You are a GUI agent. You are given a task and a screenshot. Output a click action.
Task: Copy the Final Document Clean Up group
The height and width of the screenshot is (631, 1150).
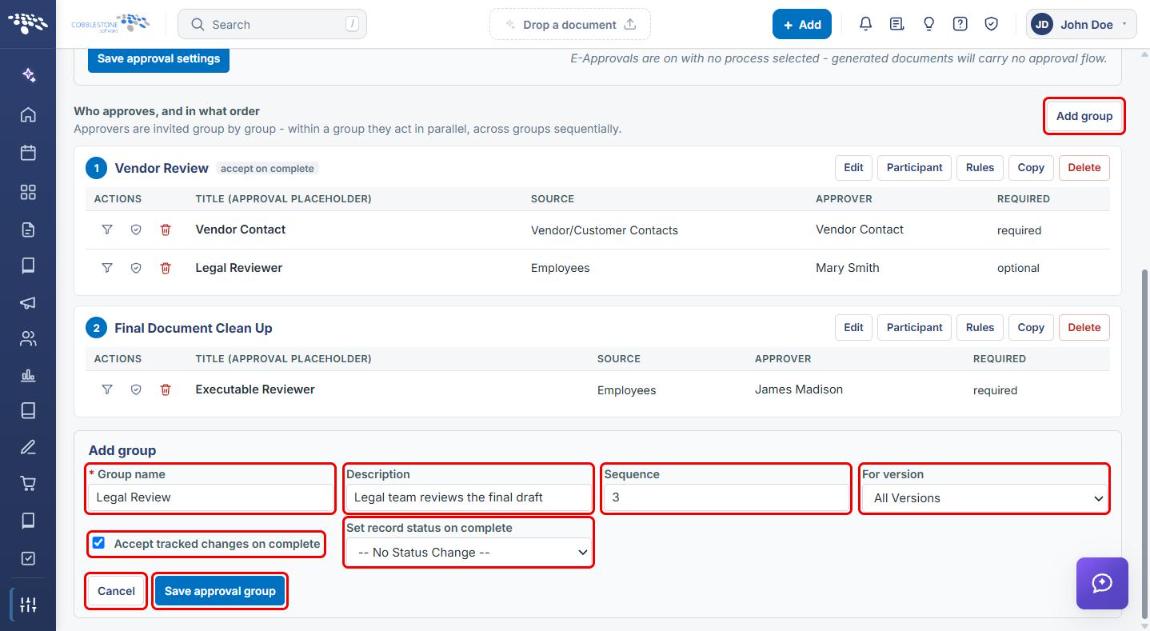click(1030, 327)
